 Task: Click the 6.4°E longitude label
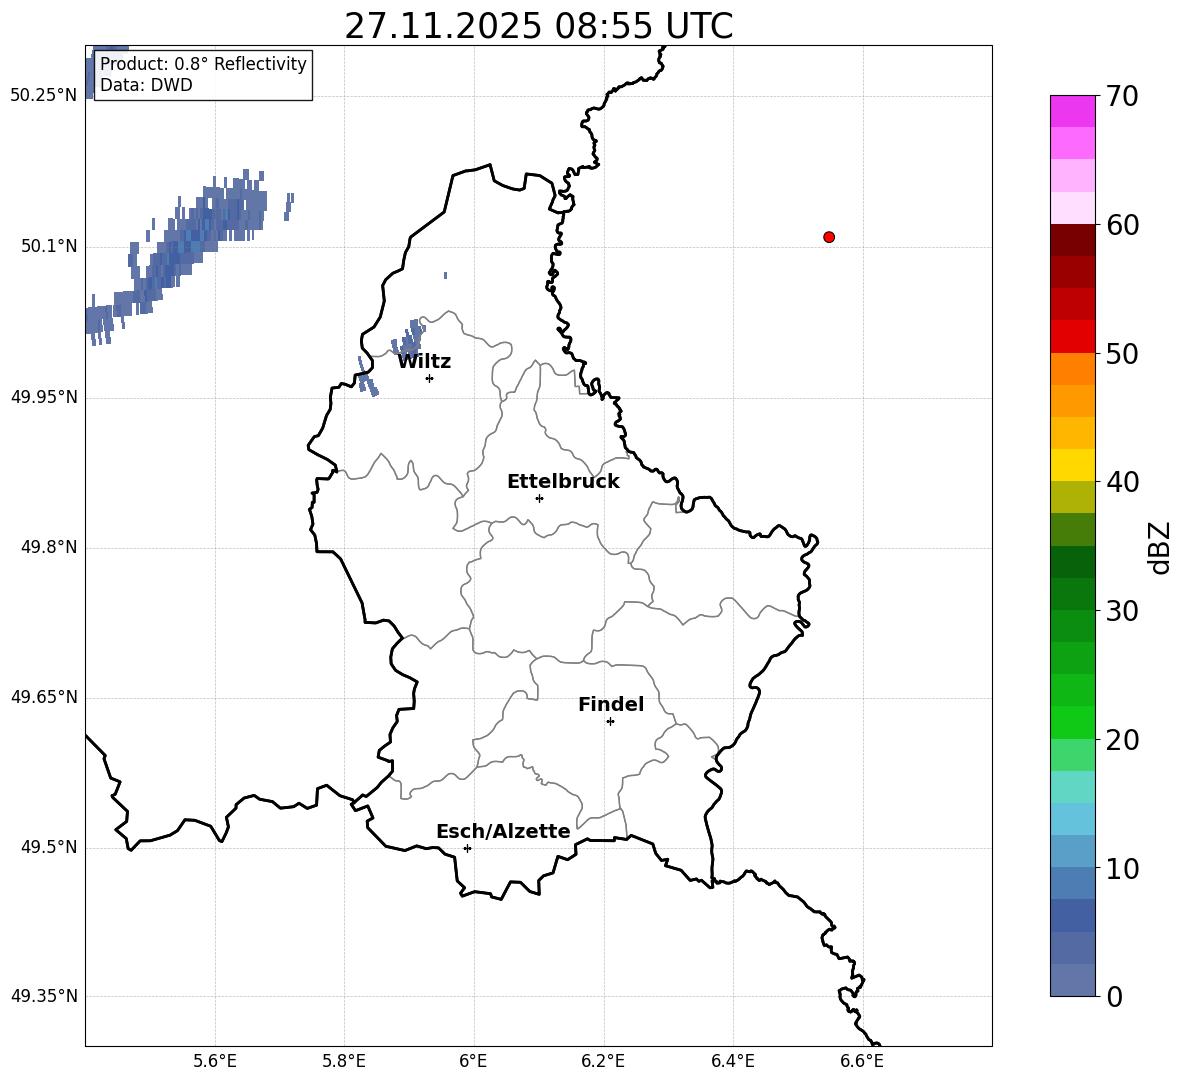point(732,1061)
